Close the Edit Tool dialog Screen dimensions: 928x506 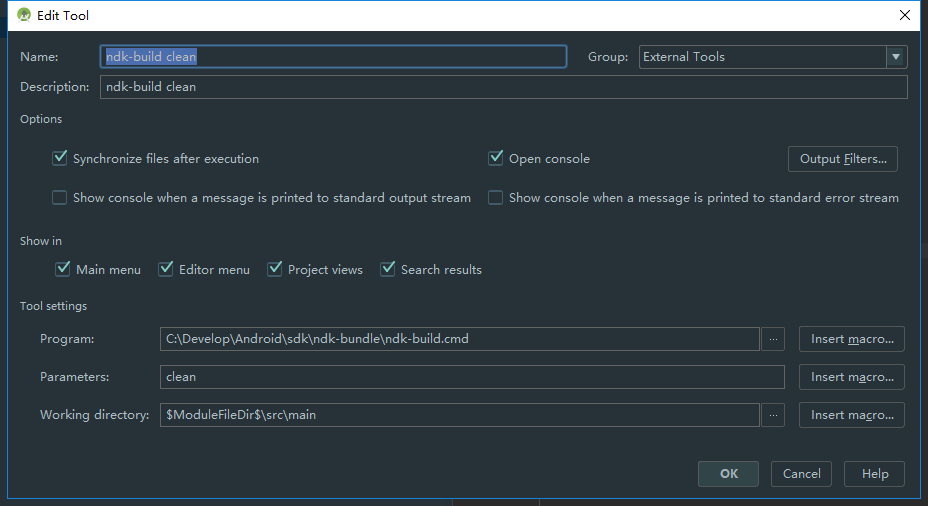coord(905,15)
